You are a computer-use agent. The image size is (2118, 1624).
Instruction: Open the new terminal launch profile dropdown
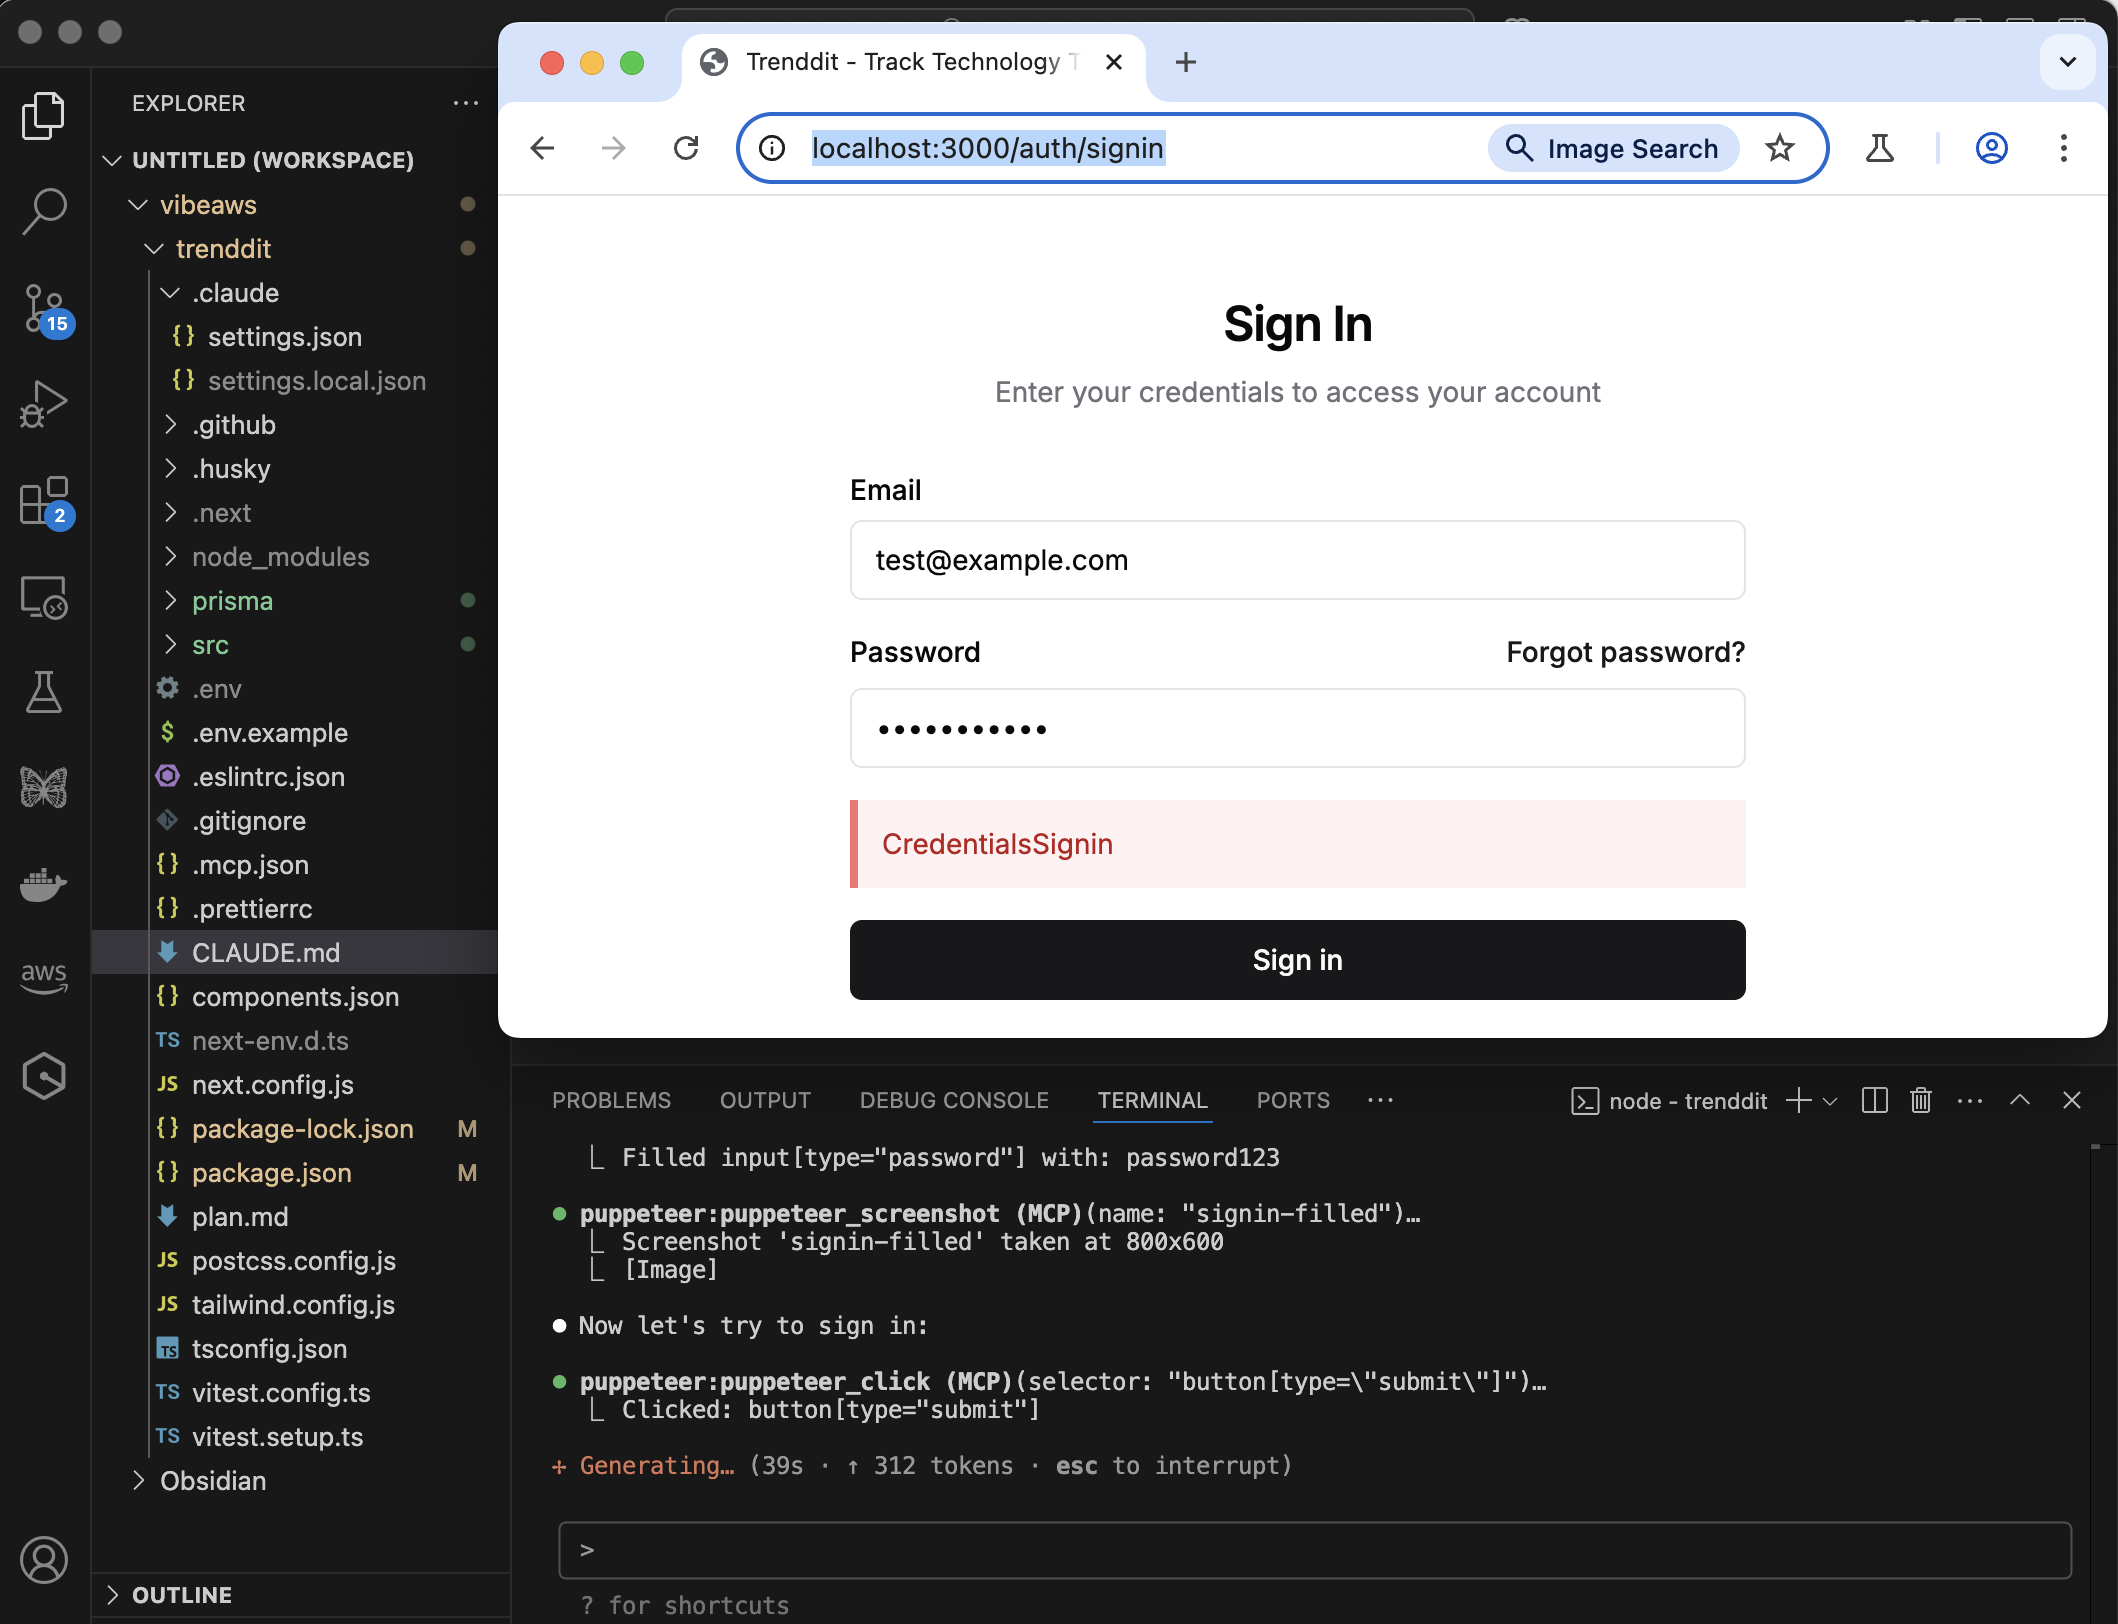pos(1831,1101)
